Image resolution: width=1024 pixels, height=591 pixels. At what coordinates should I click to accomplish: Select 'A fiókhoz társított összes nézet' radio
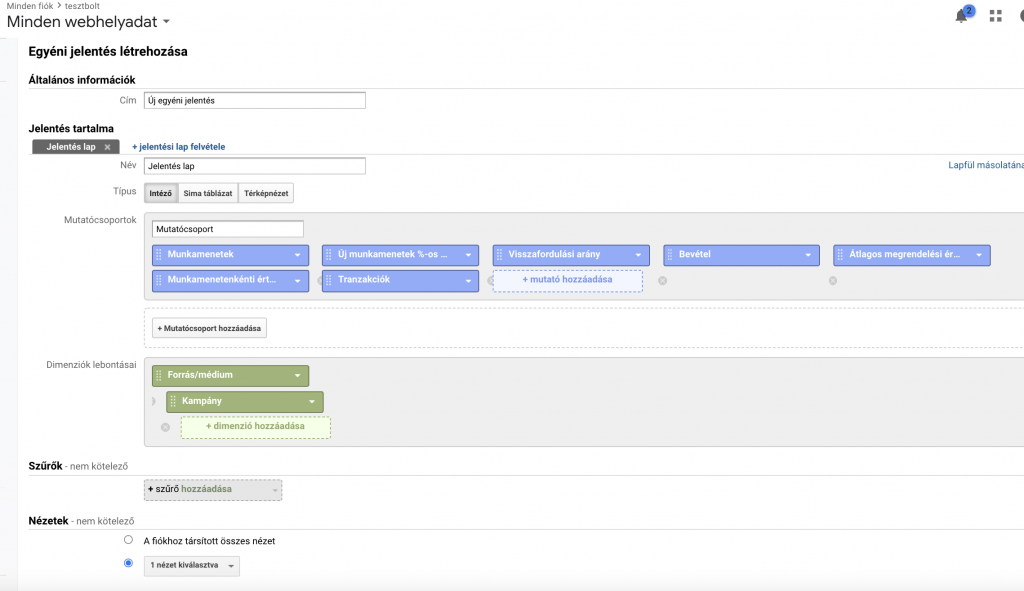(128, 540)
